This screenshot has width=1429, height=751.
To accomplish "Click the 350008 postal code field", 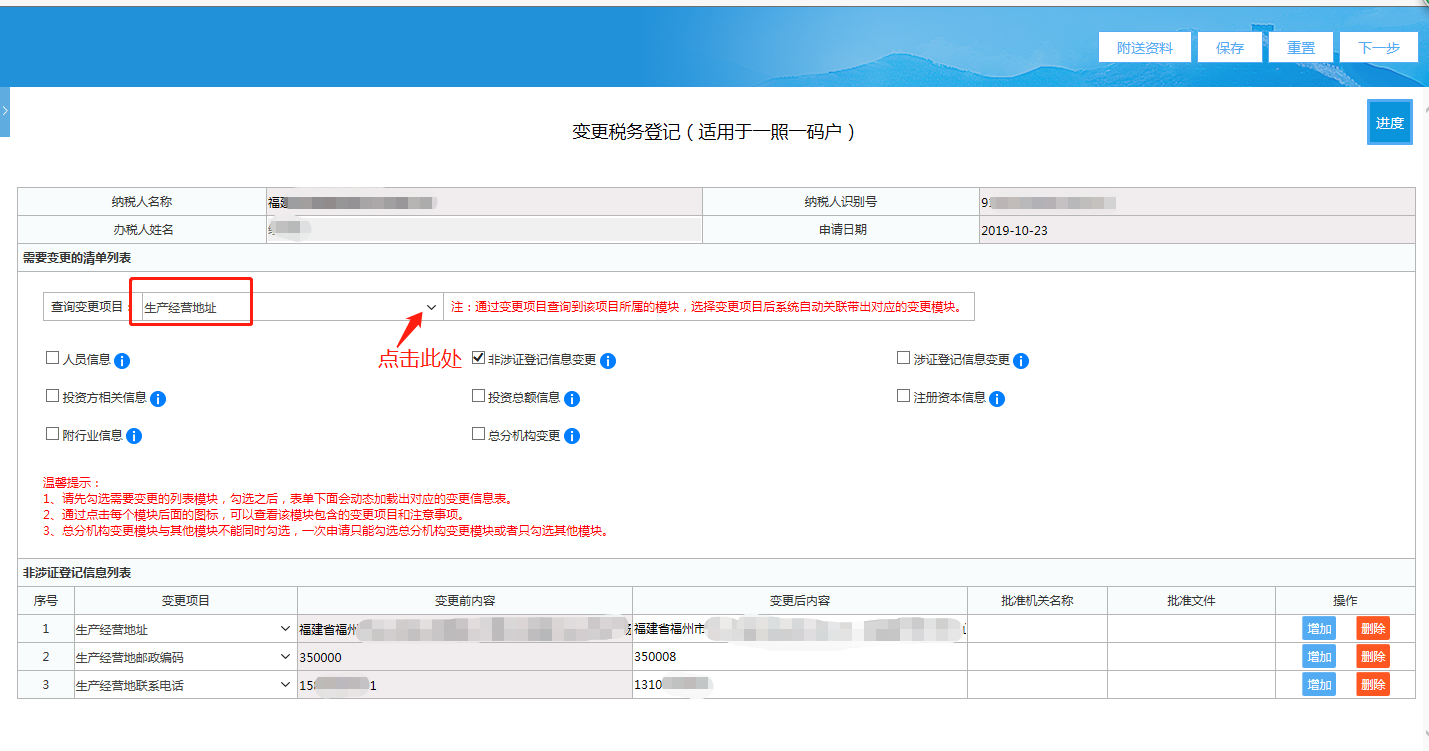I will point(798,657).
